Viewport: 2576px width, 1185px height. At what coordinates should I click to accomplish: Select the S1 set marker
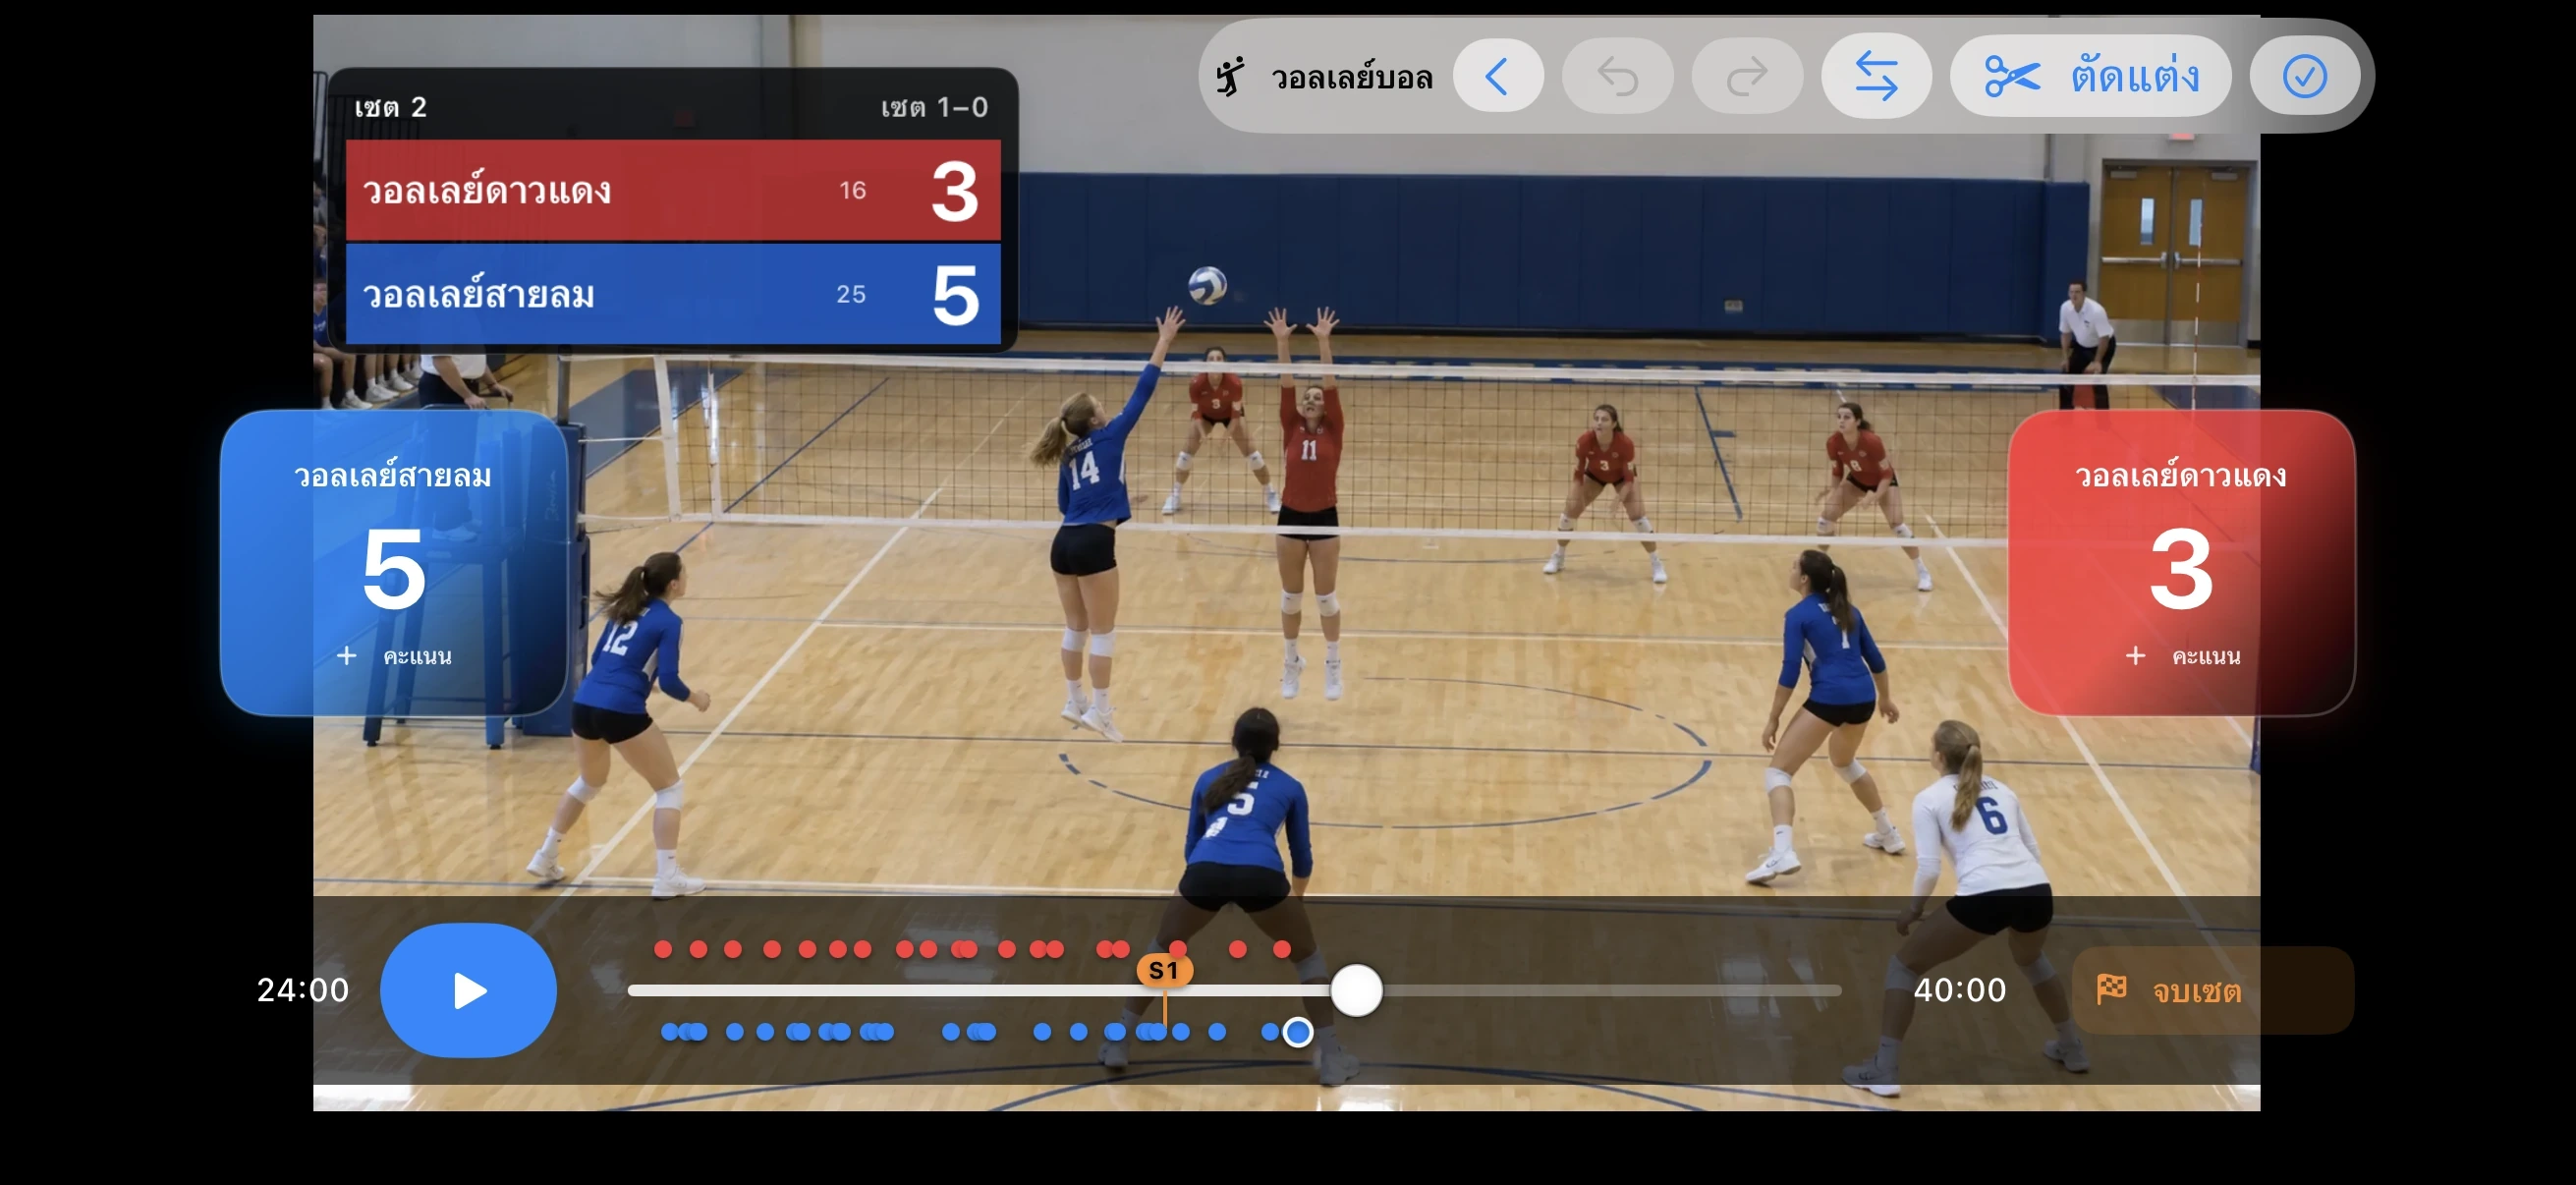click(1164, 970)
